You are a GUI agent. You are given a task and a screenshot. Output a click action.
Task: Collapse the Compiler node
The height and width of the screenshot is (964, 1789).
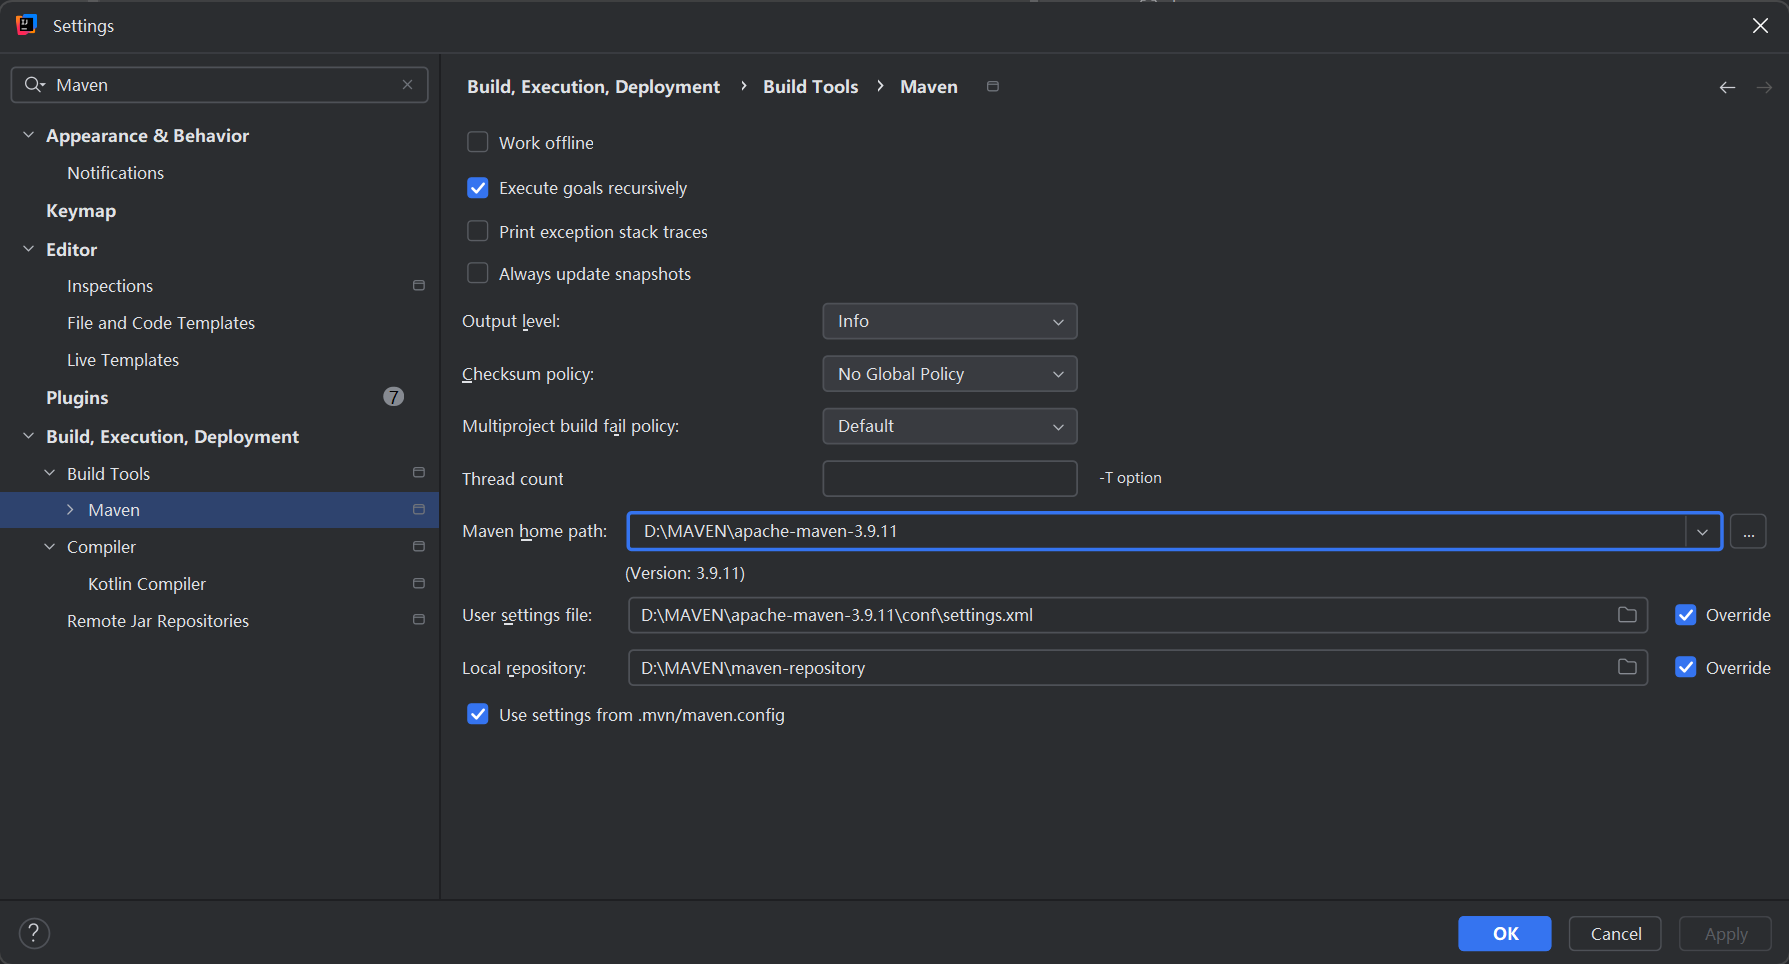[49, 547]
